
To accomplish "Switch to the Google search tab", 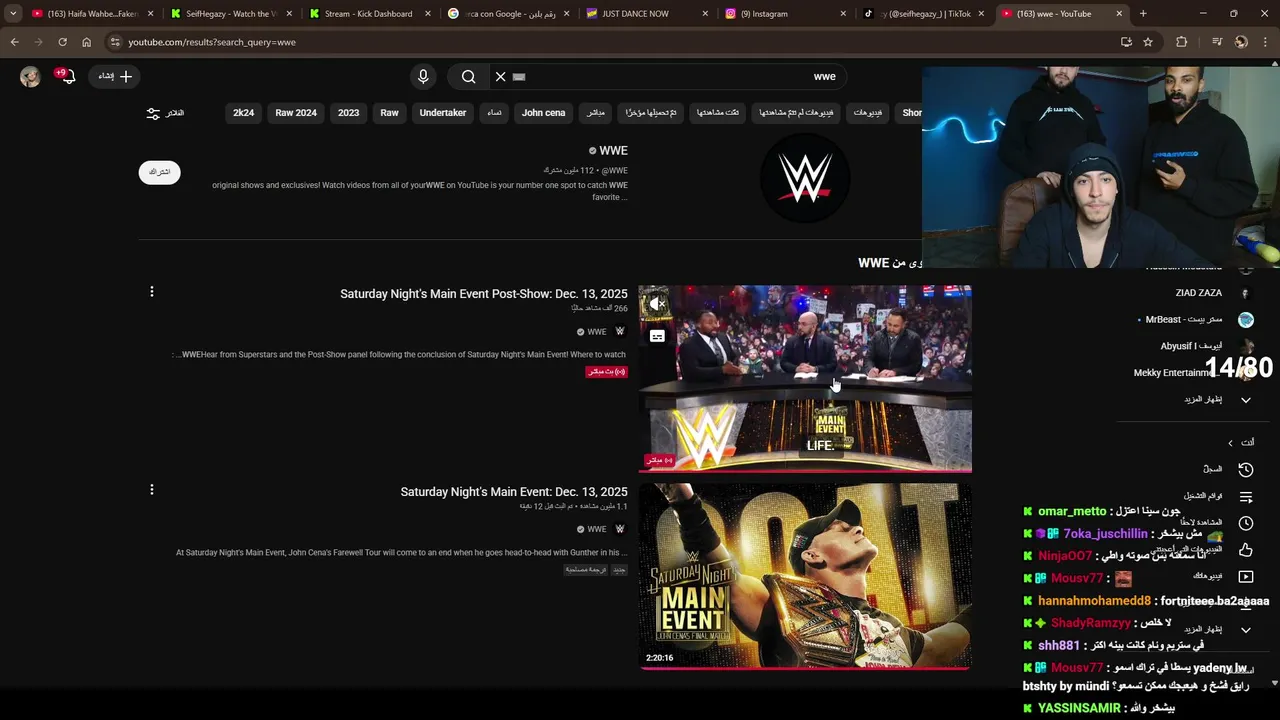I will point(507,14).
